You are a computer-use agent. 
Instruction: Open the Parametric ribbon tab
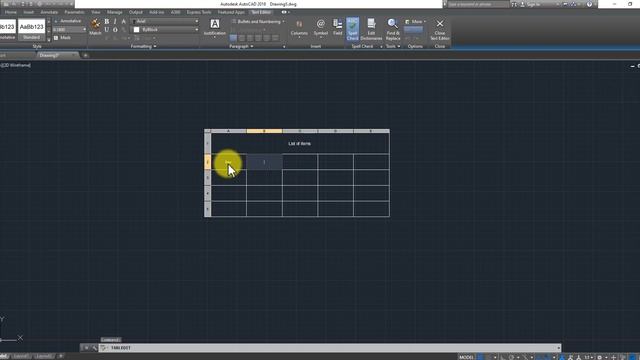tap(74, 12)
